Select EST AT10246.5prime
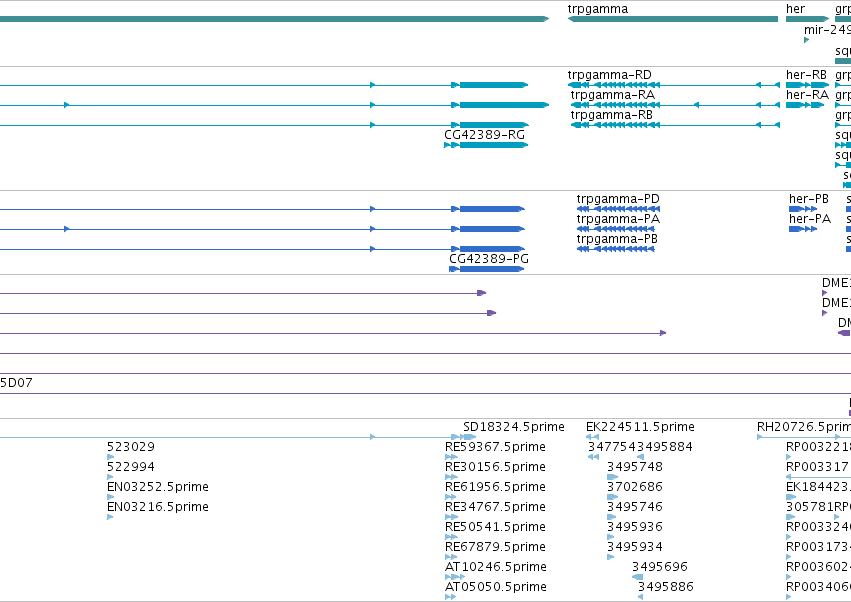851x602 pixels. [496, 567]
